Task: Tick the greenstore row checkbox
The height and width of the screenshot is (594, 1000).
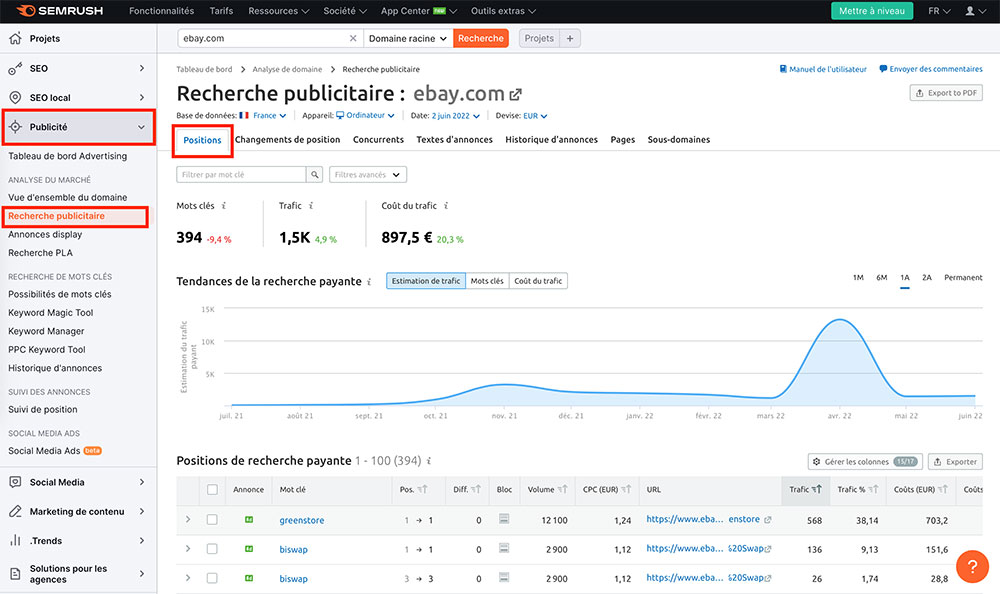Action: (212, 519)
